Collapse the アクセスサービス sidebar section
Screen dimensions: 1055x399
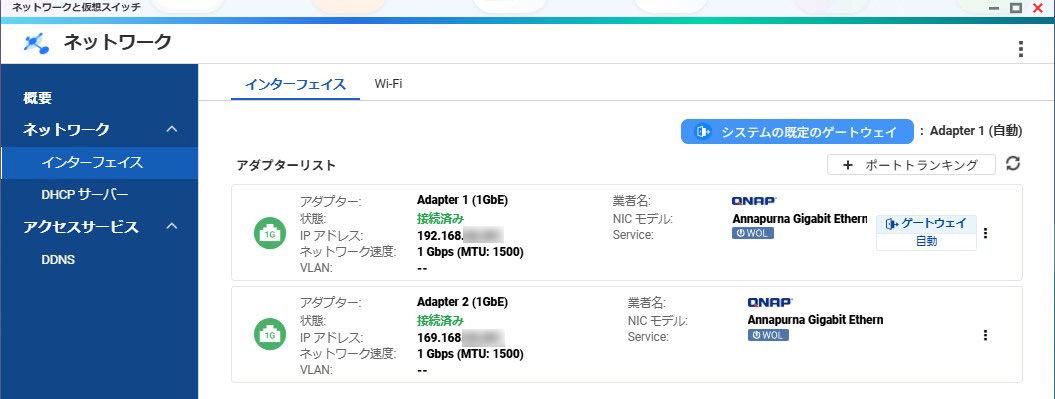pyautogui.click(x=172, y=226)
